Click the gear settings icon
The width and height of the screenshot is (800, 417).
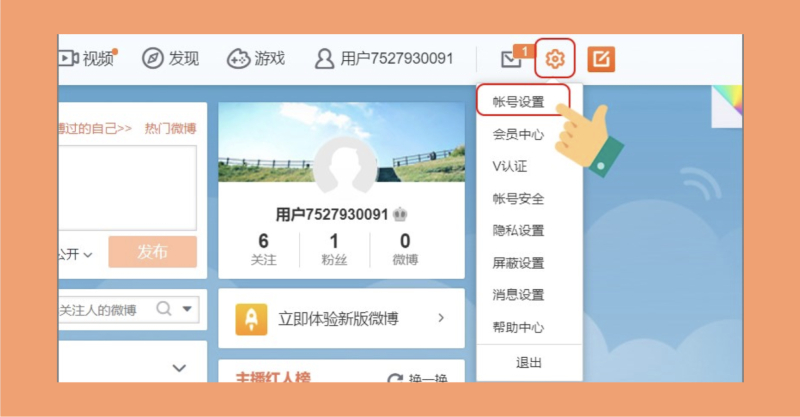(x=556, y=59)
